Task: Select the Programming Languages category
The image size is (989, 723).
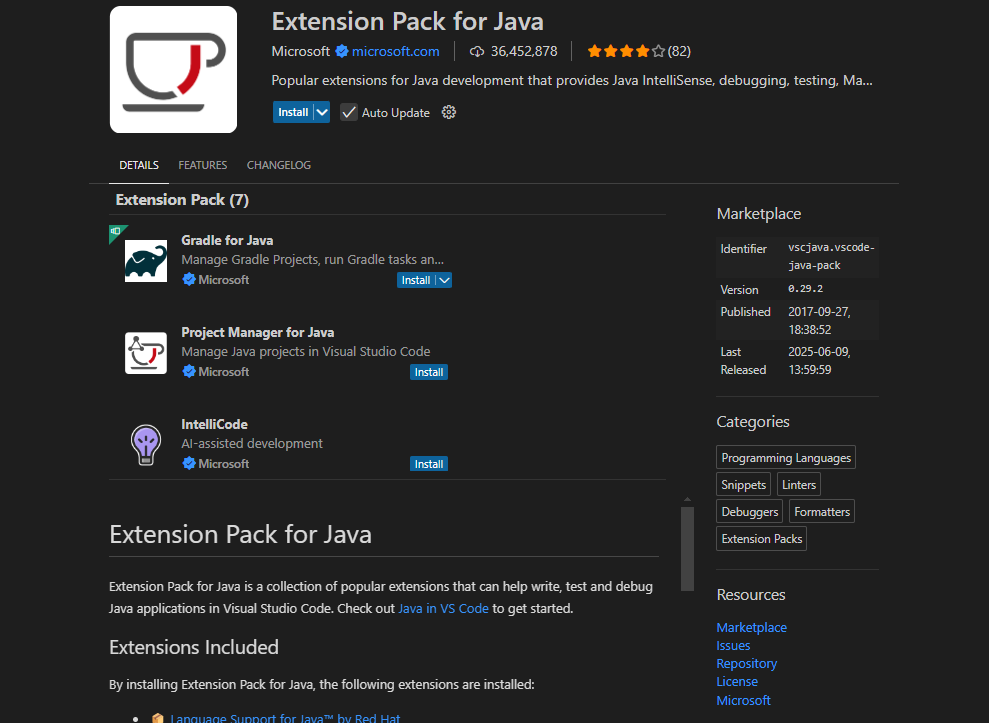Action: pos(786,457)
